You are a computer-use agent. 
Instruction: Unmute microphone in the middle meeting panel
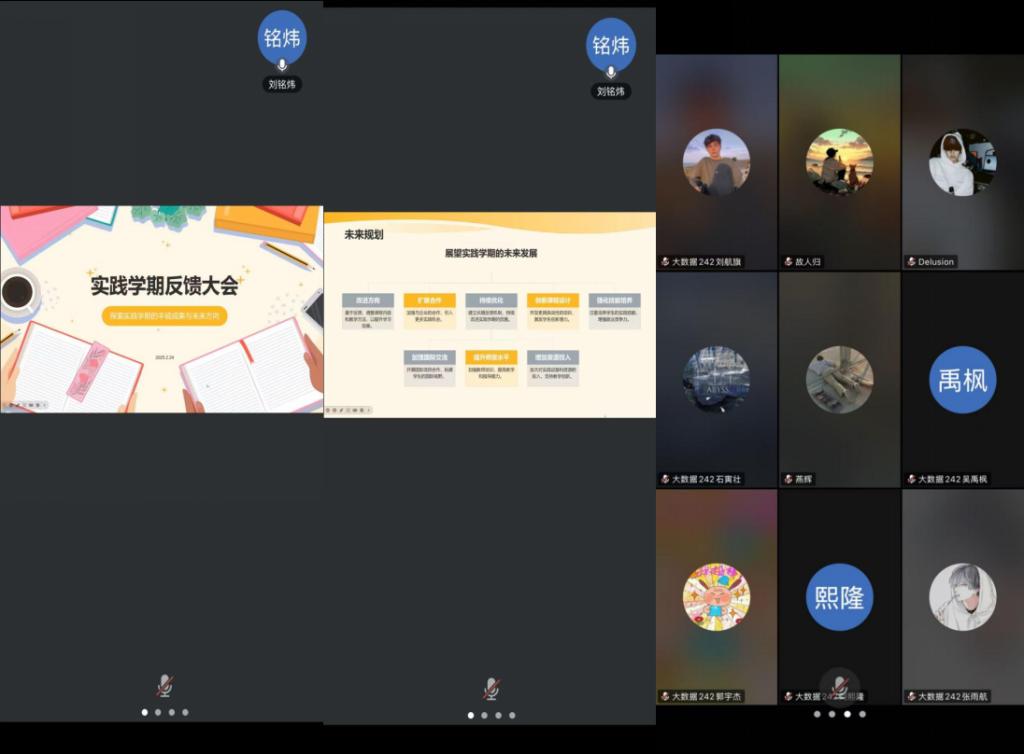[x=491, y=688]
